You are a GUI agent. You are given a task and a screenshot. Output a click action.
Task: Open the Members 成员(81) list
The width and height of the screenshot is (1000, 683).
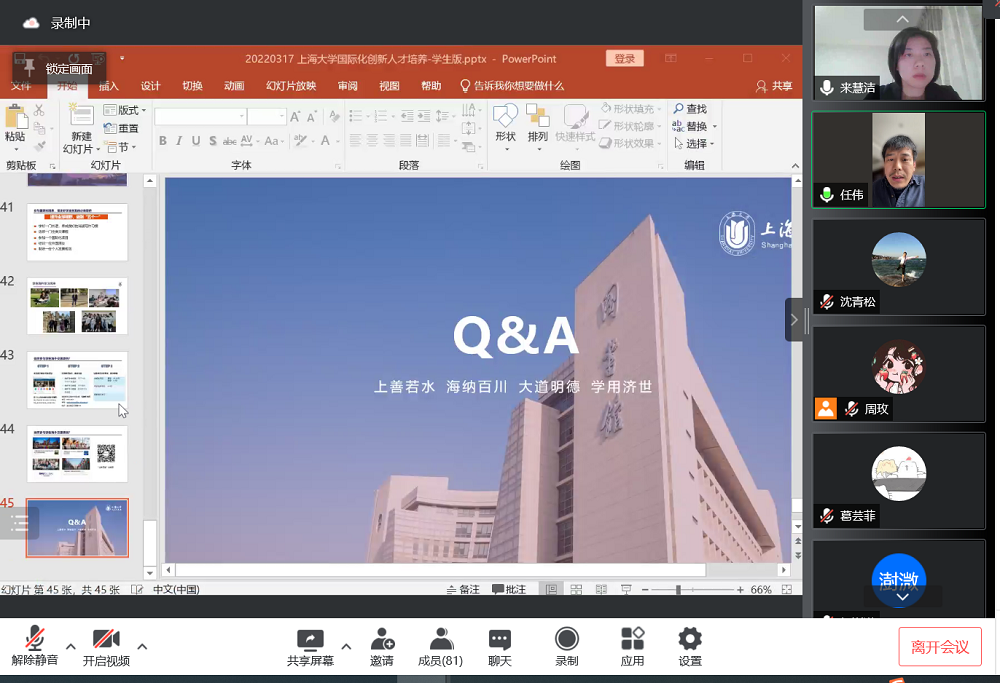[x=440, y=647]
